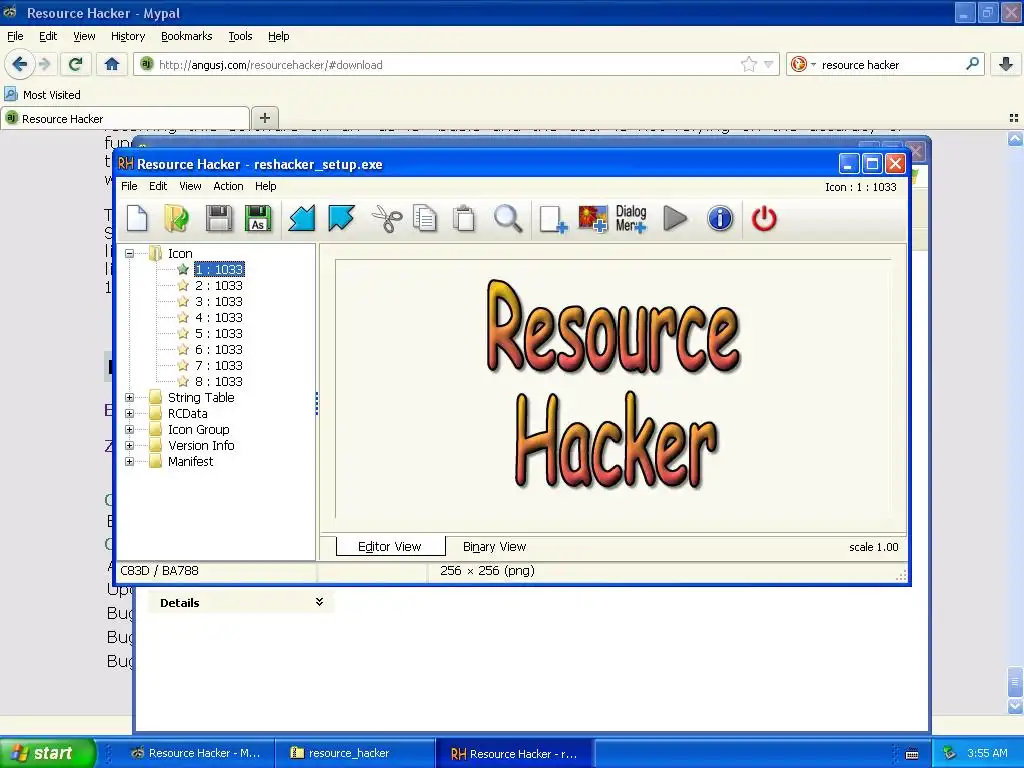The image size is (1024, 768).
Task: Expand the Version Info folder
Action: click(129, 445)
